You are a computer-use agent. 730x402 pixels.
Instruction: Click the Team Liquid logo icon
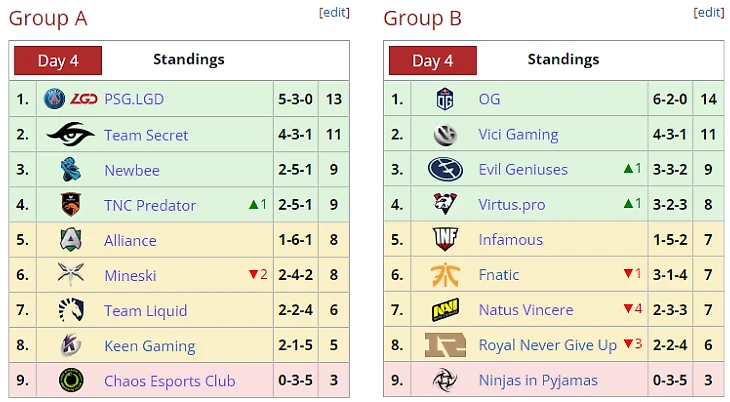coord(70,310)
